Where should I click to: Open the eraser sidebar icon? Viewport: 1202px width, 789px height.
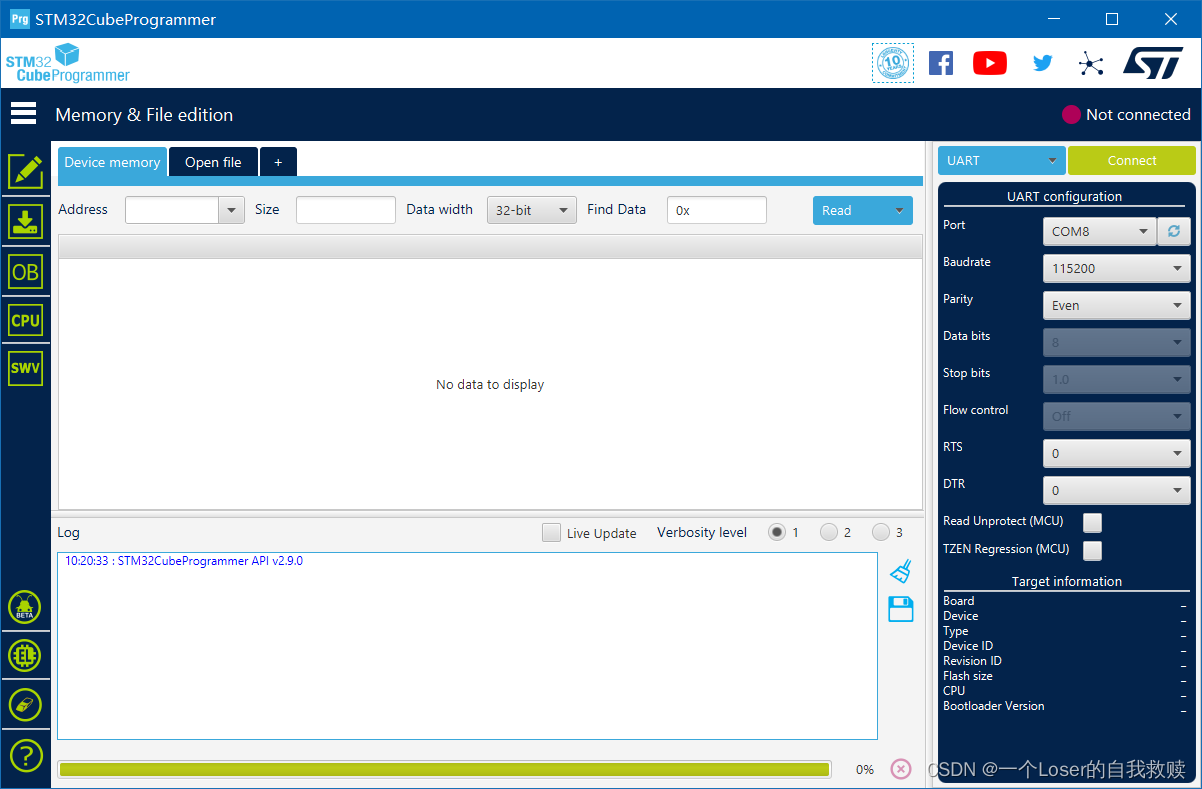click(25, 705)
